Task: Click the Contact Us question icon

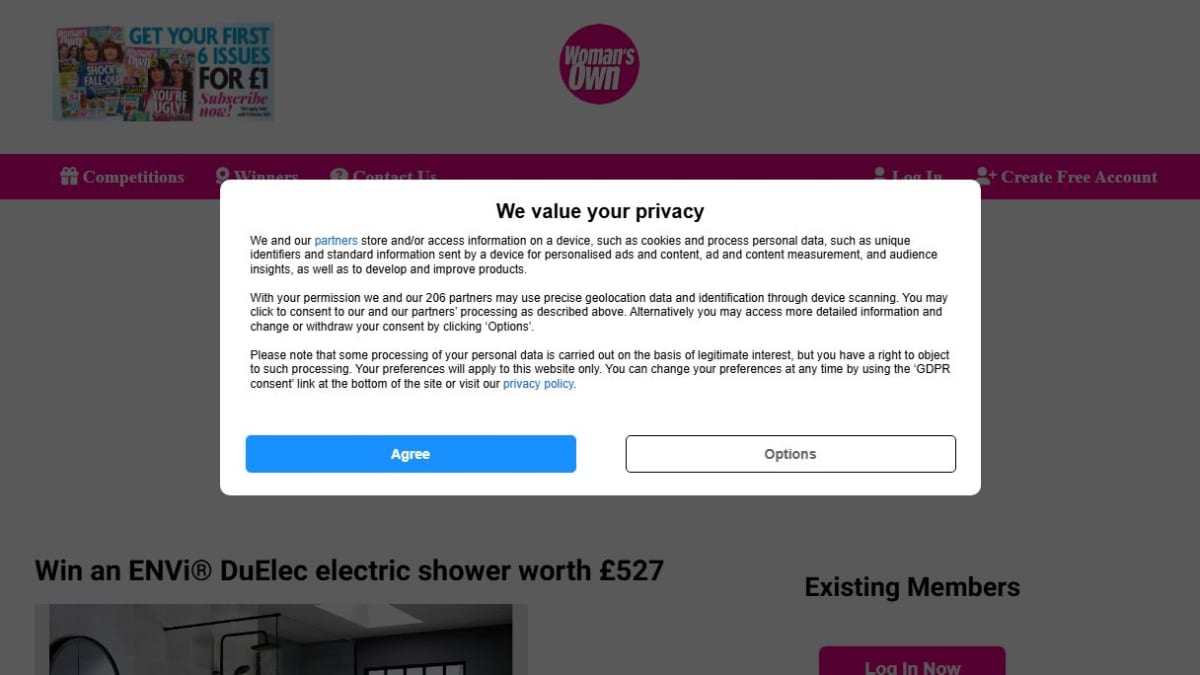Action: (x=339, y=176)
